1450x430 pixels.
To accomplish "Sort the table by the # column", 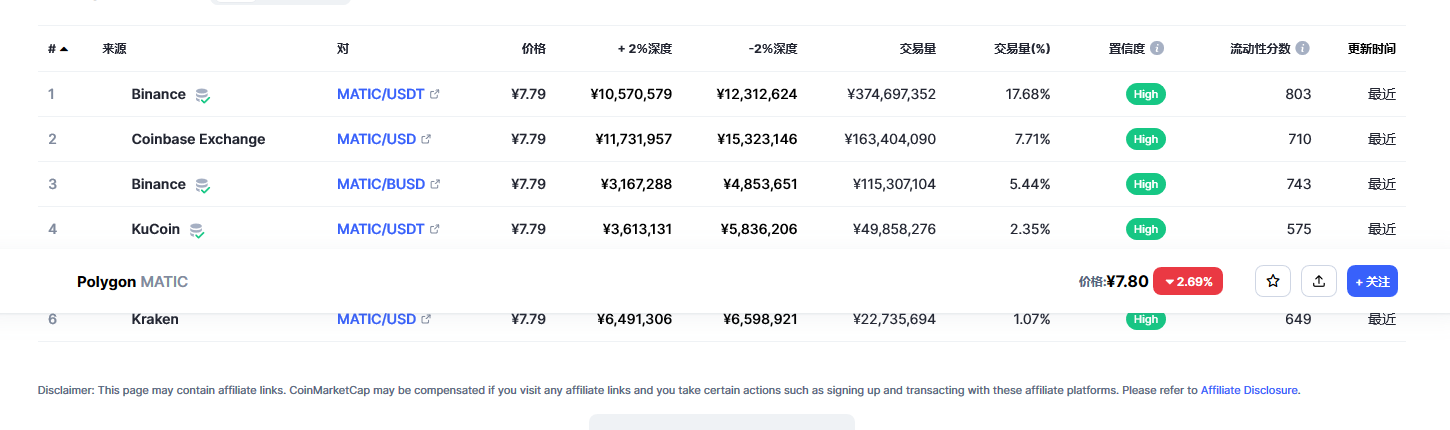I will pyautogui.click(x=57, y=48).
